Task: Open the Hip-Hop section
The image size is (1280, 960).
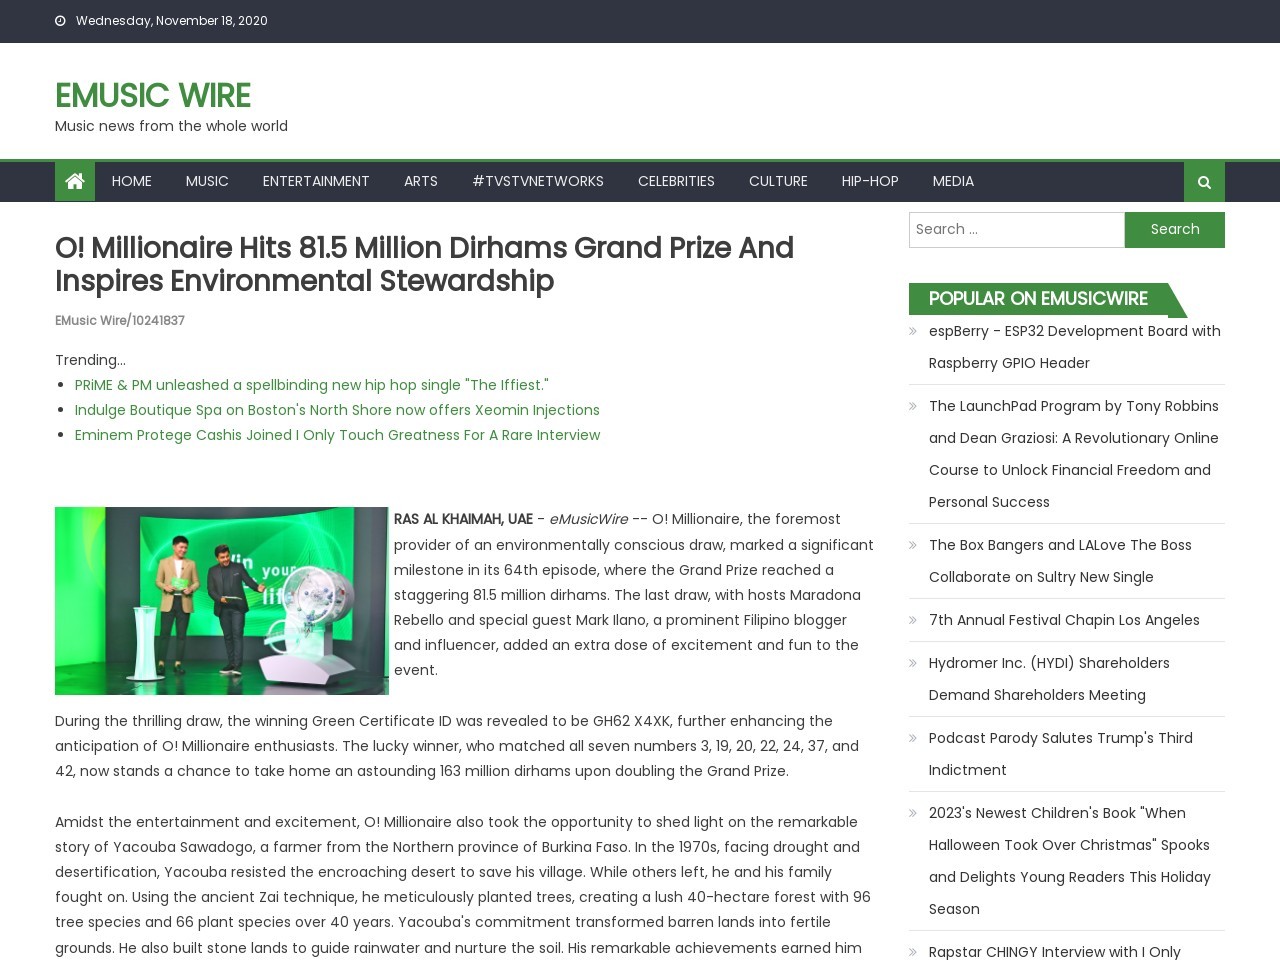Action: click(869, 181)
